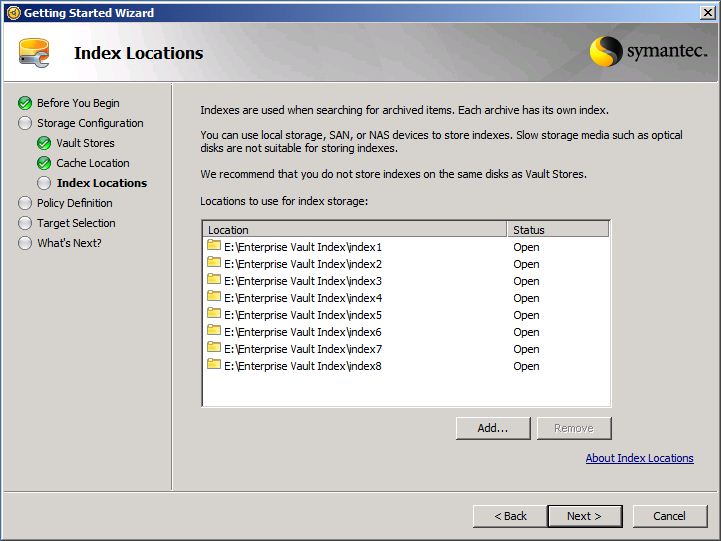Select E:\Enterprise Vault Index\index6 location
Image resolution: width=721 pixels, height=541 pixels.
pos(303,332)
